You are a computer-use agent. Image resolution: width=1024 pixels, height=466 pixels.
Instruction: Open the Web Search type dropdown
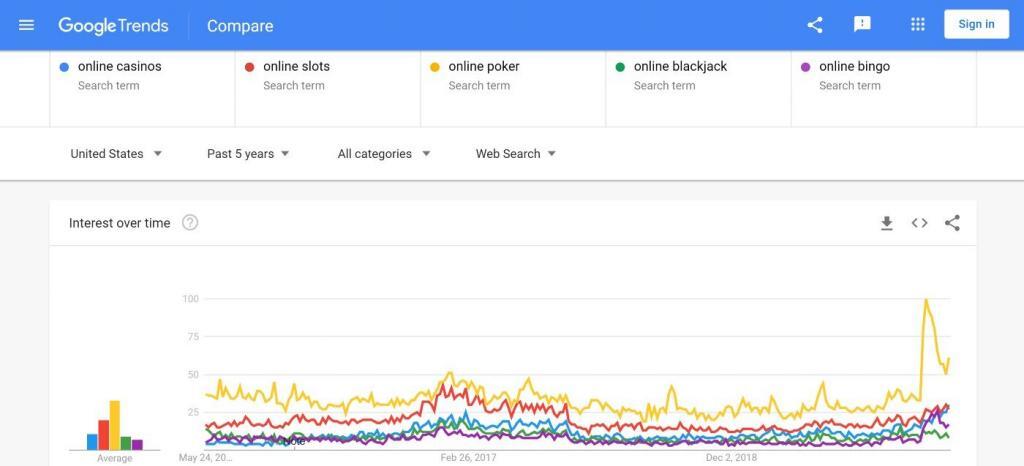tap(515, 154)
